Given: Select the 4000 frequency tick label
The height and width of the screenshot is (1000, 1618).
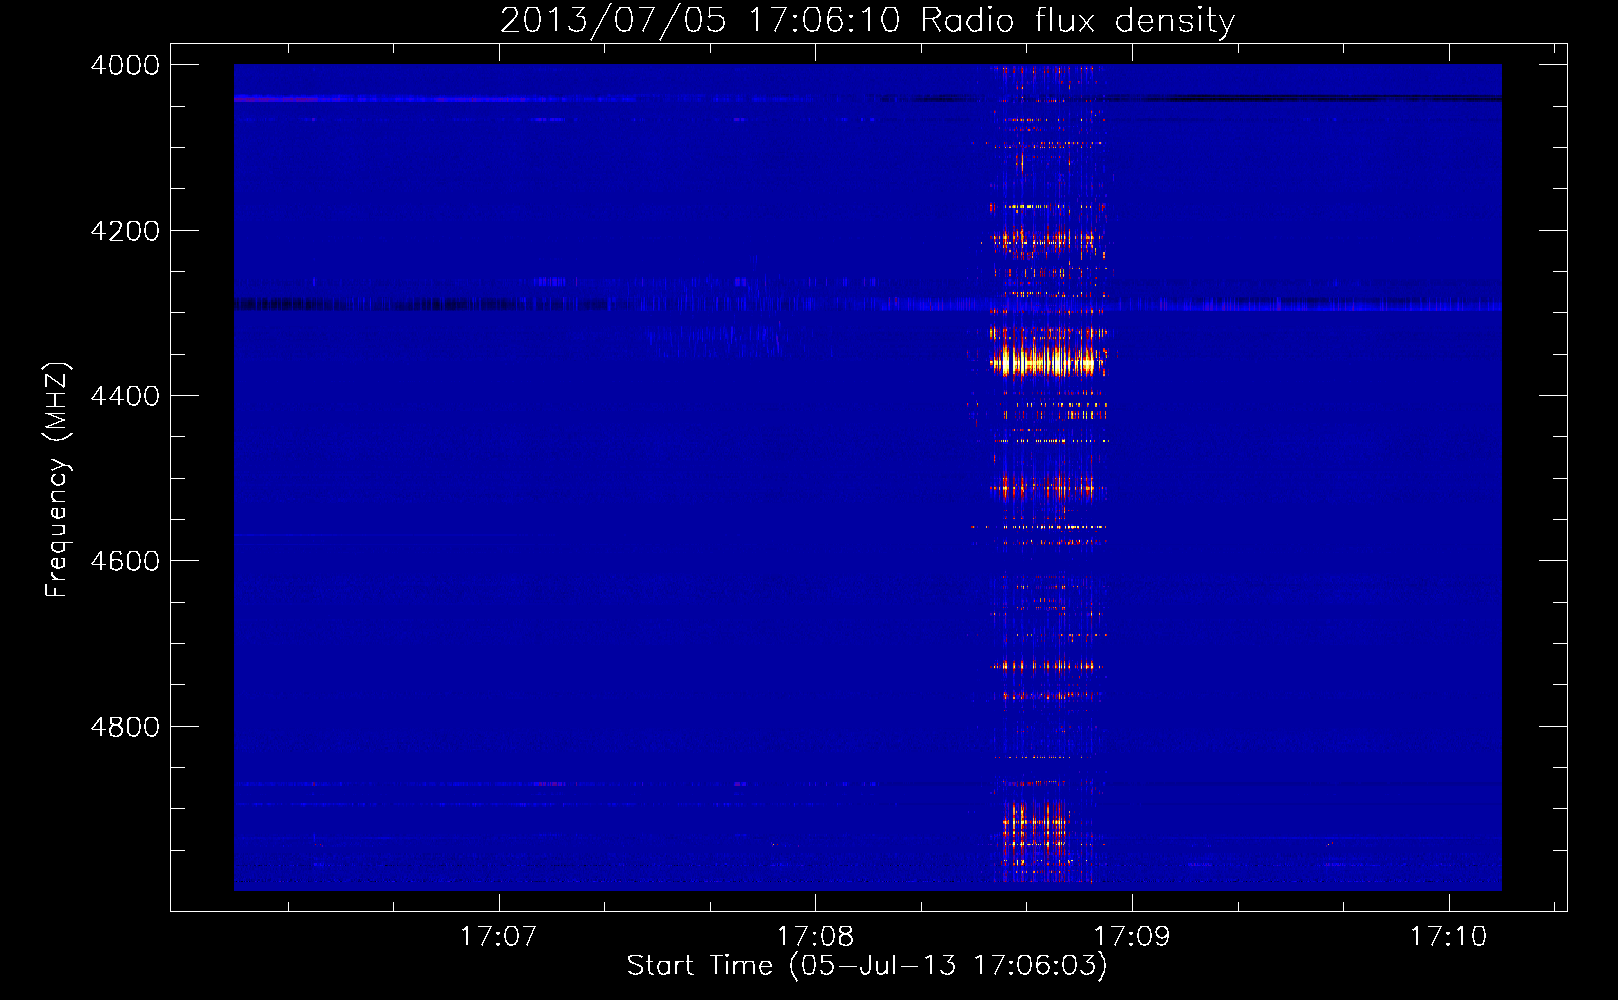Looking at the screenshot, I should [125, 65].
